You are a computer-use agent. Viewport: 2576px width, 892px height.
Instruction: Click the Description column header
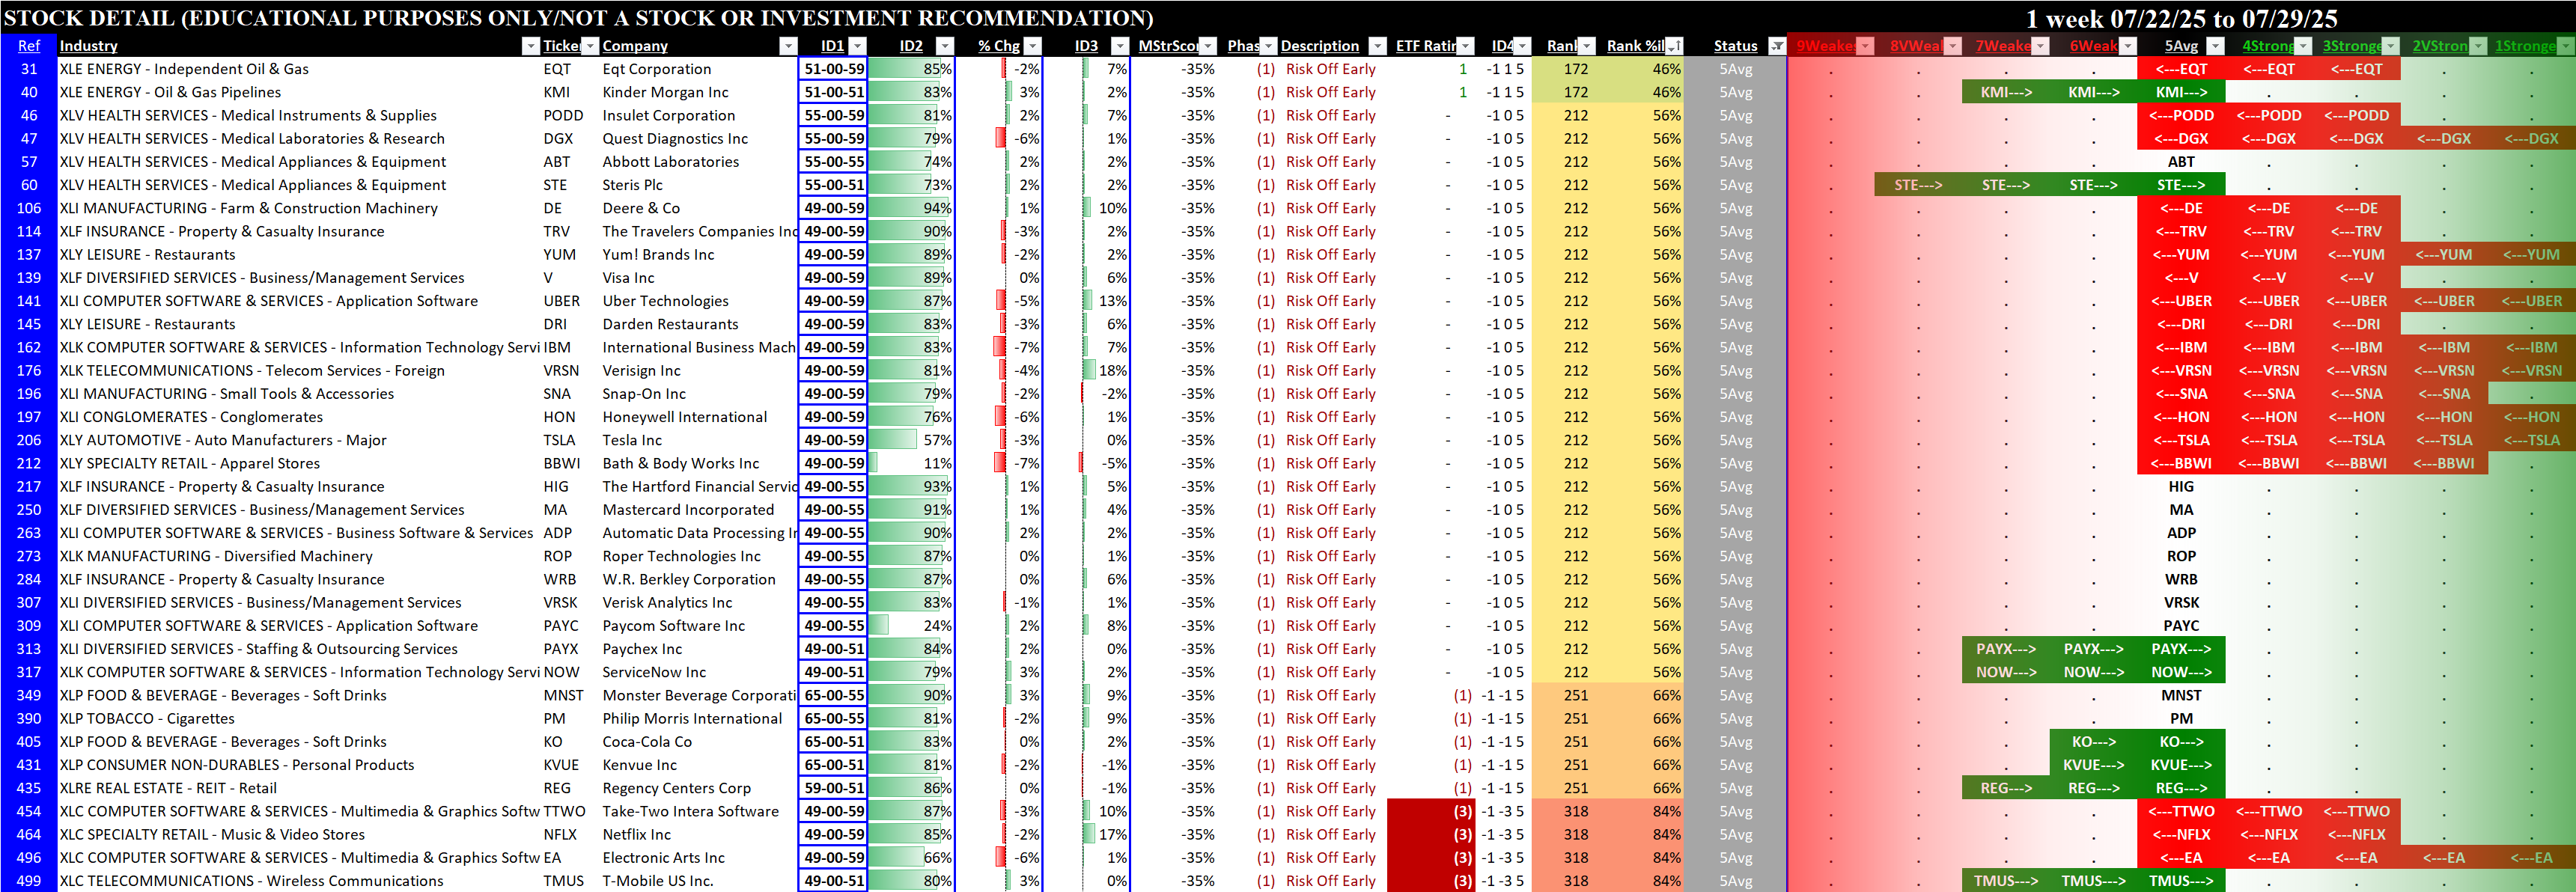tap(1319, 46)
